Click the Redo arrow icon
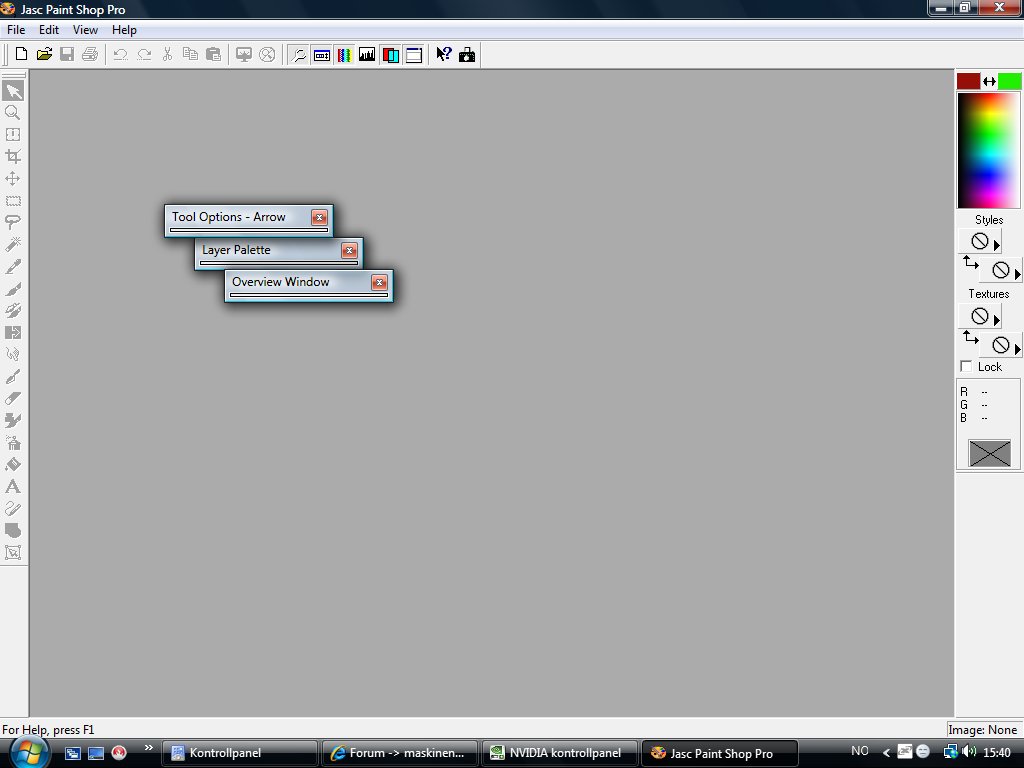 [144, 54]
